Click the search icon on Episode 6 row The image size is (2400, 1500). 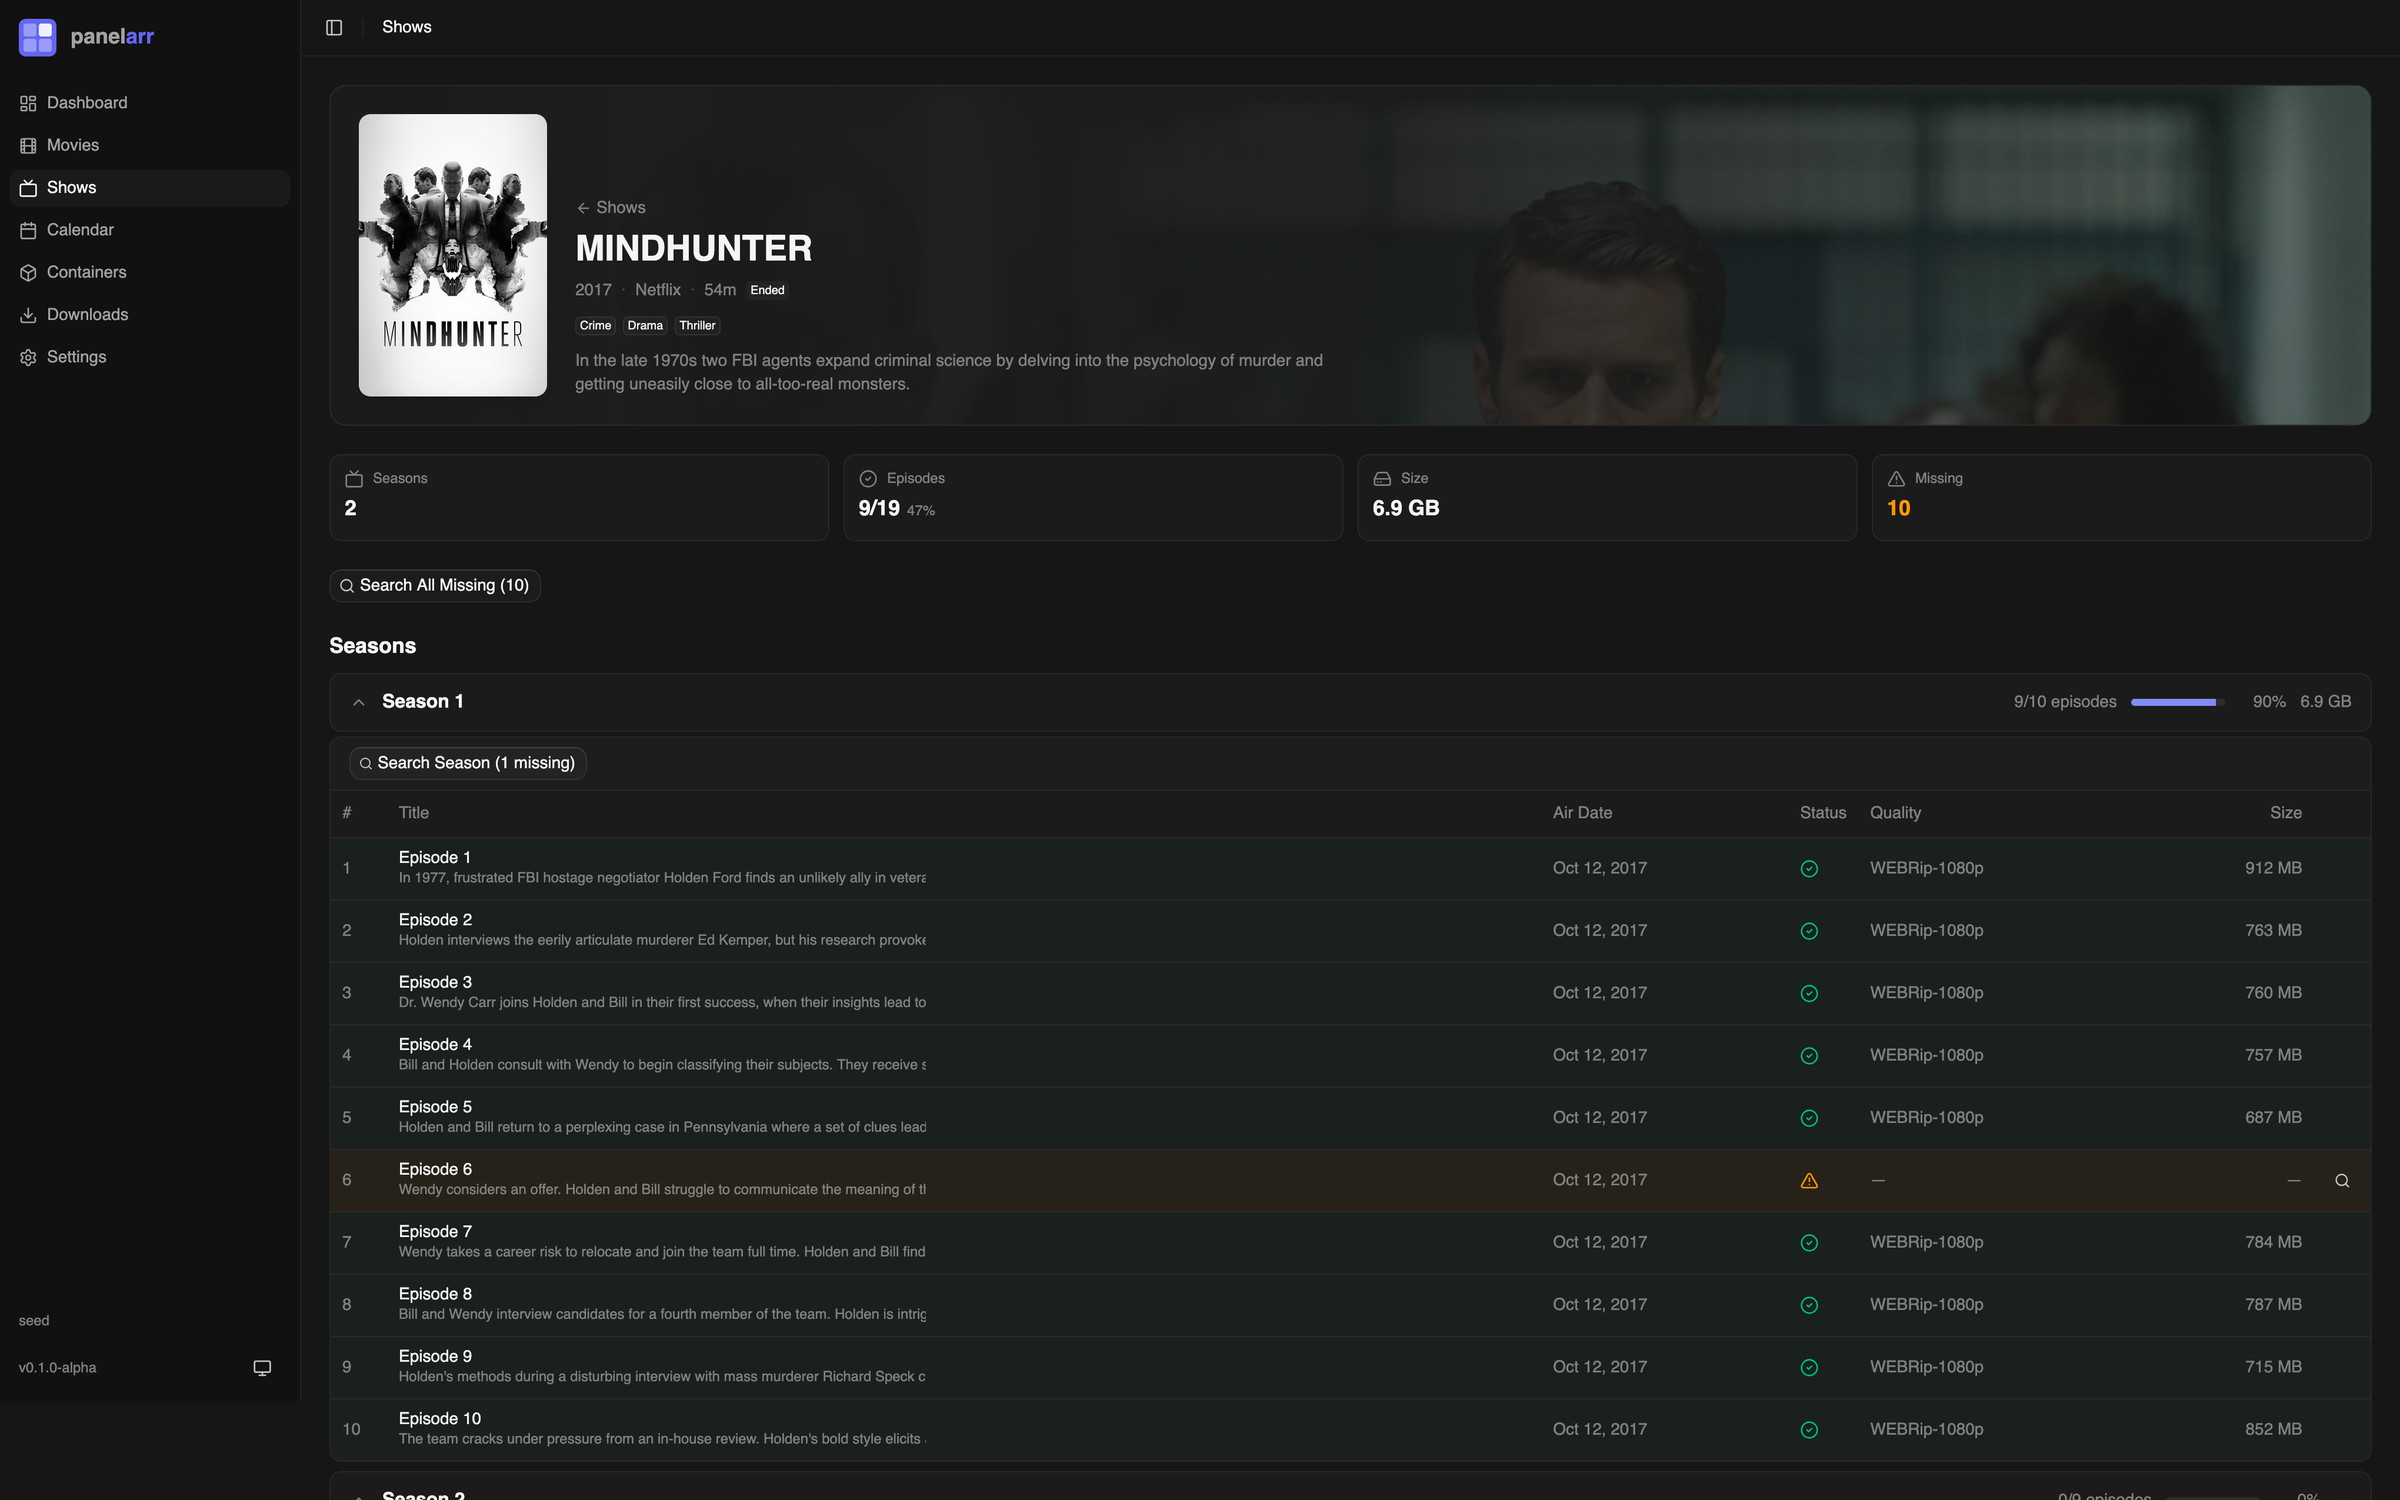pyautogui.click(x=2344, y=1180)
